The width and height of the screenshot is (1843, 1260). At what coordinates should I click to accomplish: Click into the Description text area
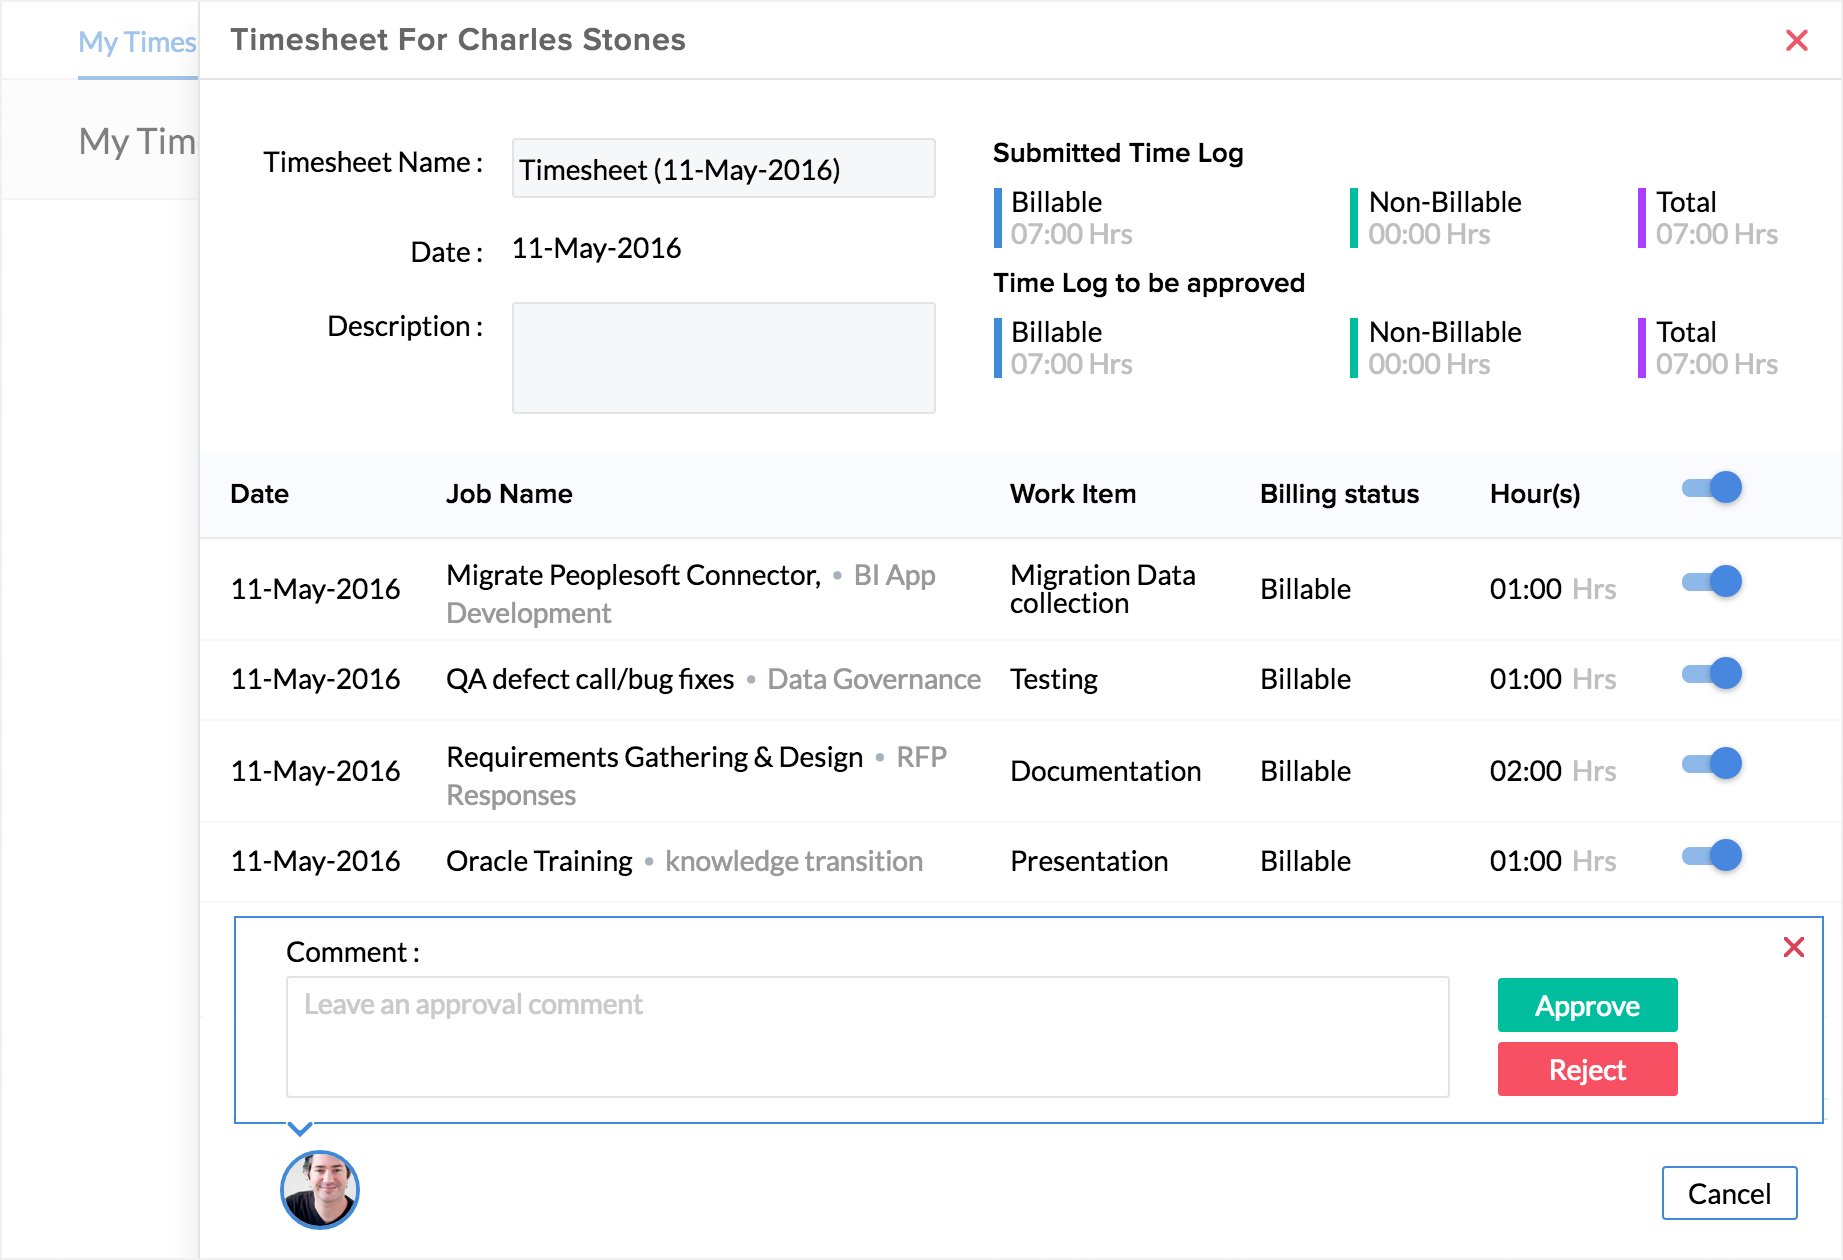click(x=723, y=358)
